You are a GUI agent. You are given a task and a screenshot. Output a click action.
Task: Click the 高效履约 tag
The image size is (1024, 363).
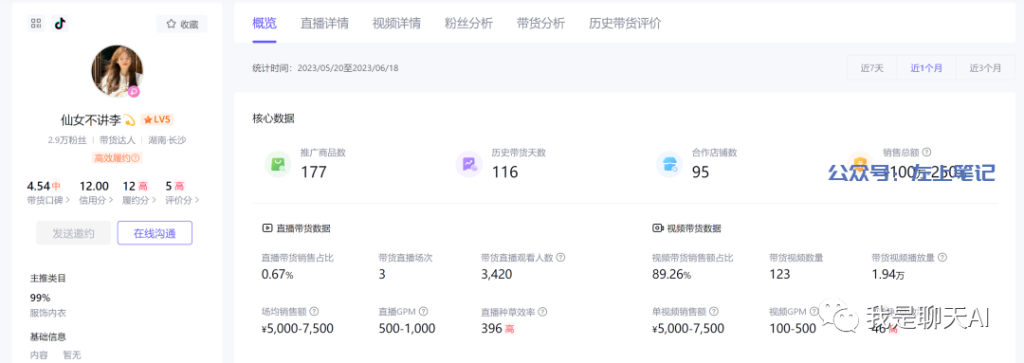[x=117, y=158]
